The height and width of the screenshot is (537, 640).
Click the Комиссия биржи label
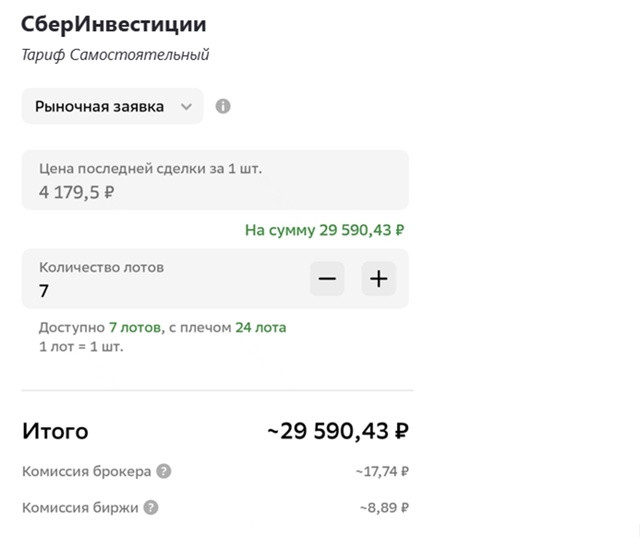click(x=80, y=508)
